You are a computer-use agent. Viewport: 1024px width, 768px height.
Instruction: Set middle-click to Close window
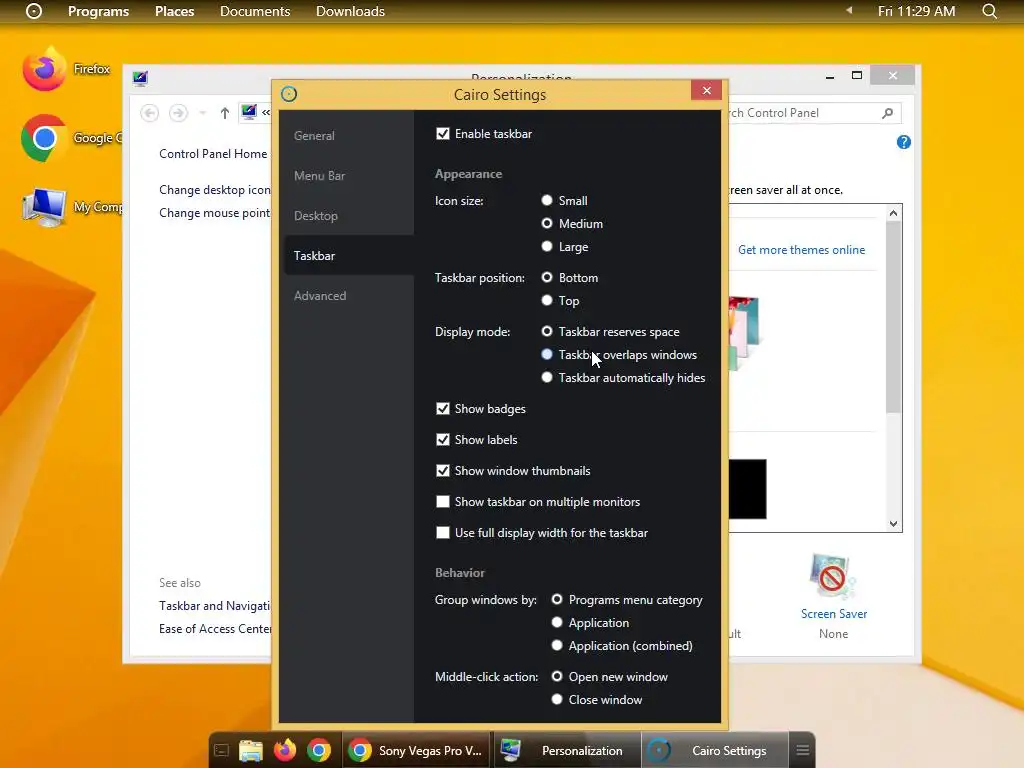pos(557,699)
